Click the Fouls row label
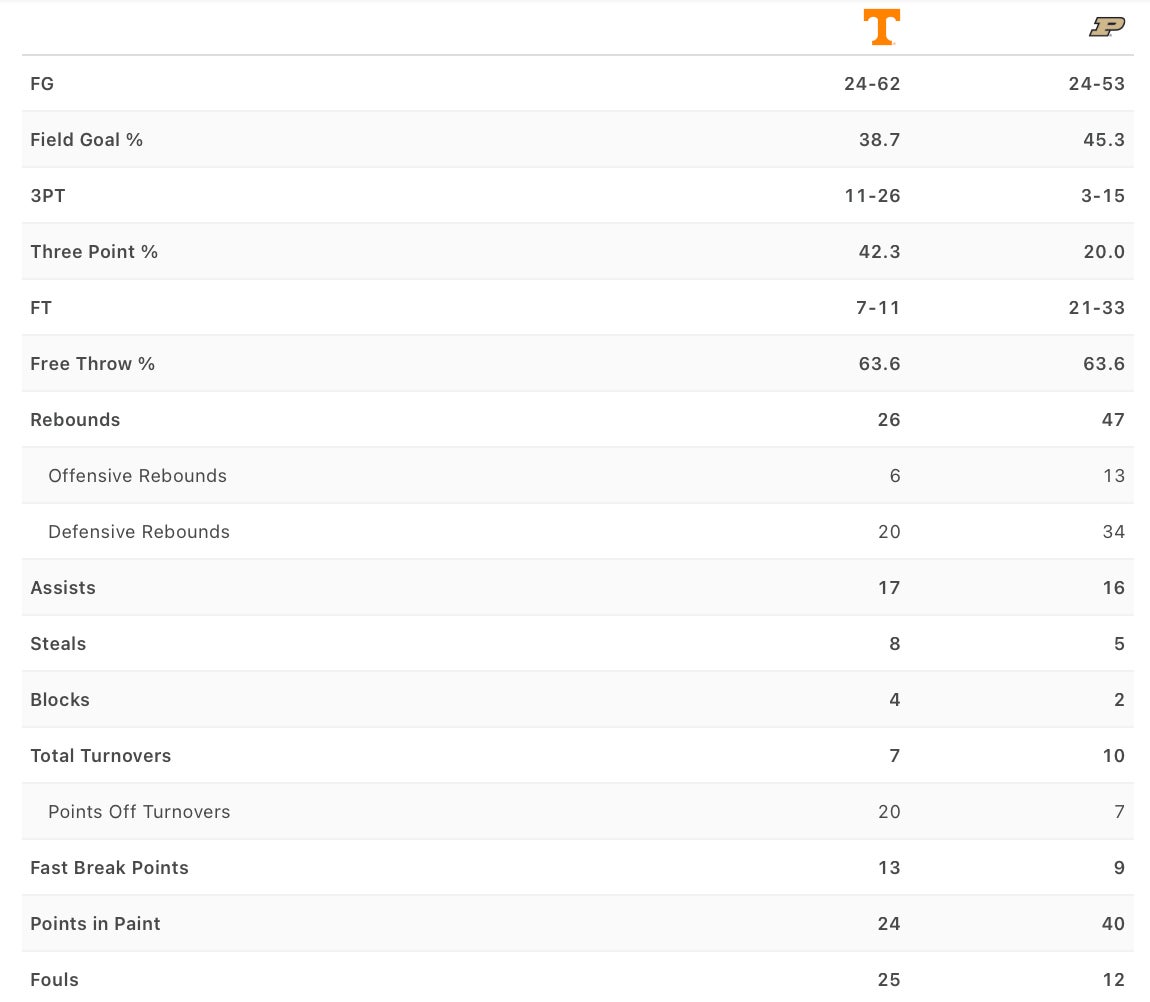 tap(54, 980)
